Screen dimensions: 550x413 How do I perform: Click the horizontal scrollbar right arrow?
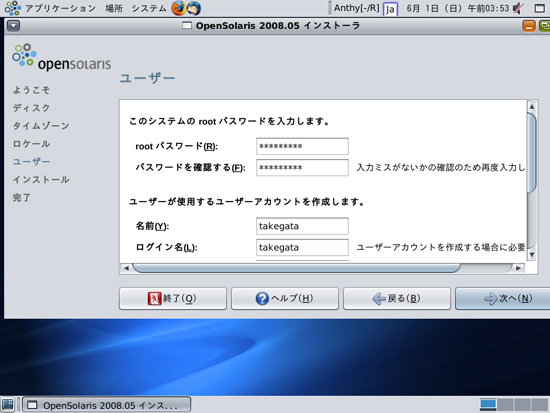coord(518,268)
